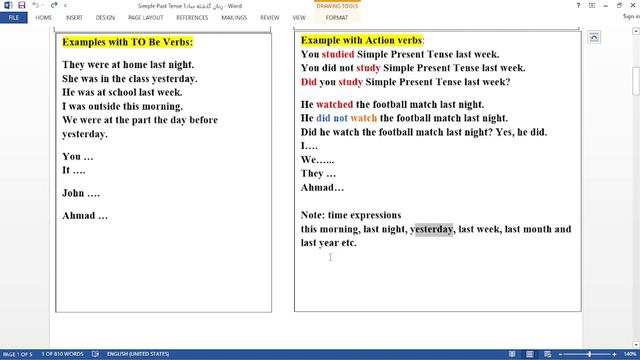
Task: Switch to the INSERT ribbon tab
Action: tap(74, 18)
